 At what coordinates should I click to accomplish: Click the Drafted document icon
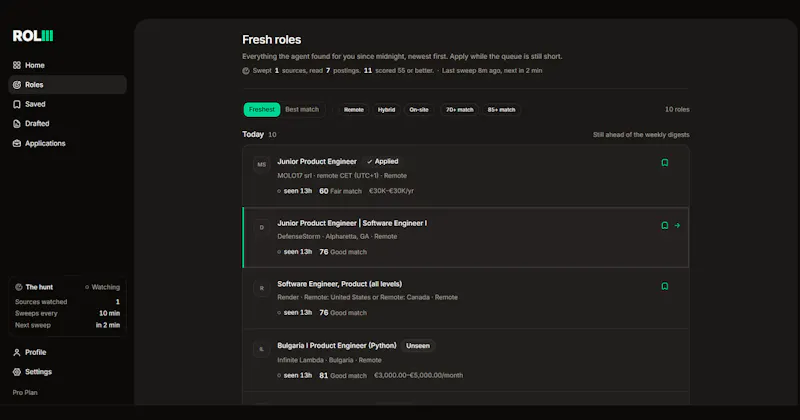click(17, 123)
